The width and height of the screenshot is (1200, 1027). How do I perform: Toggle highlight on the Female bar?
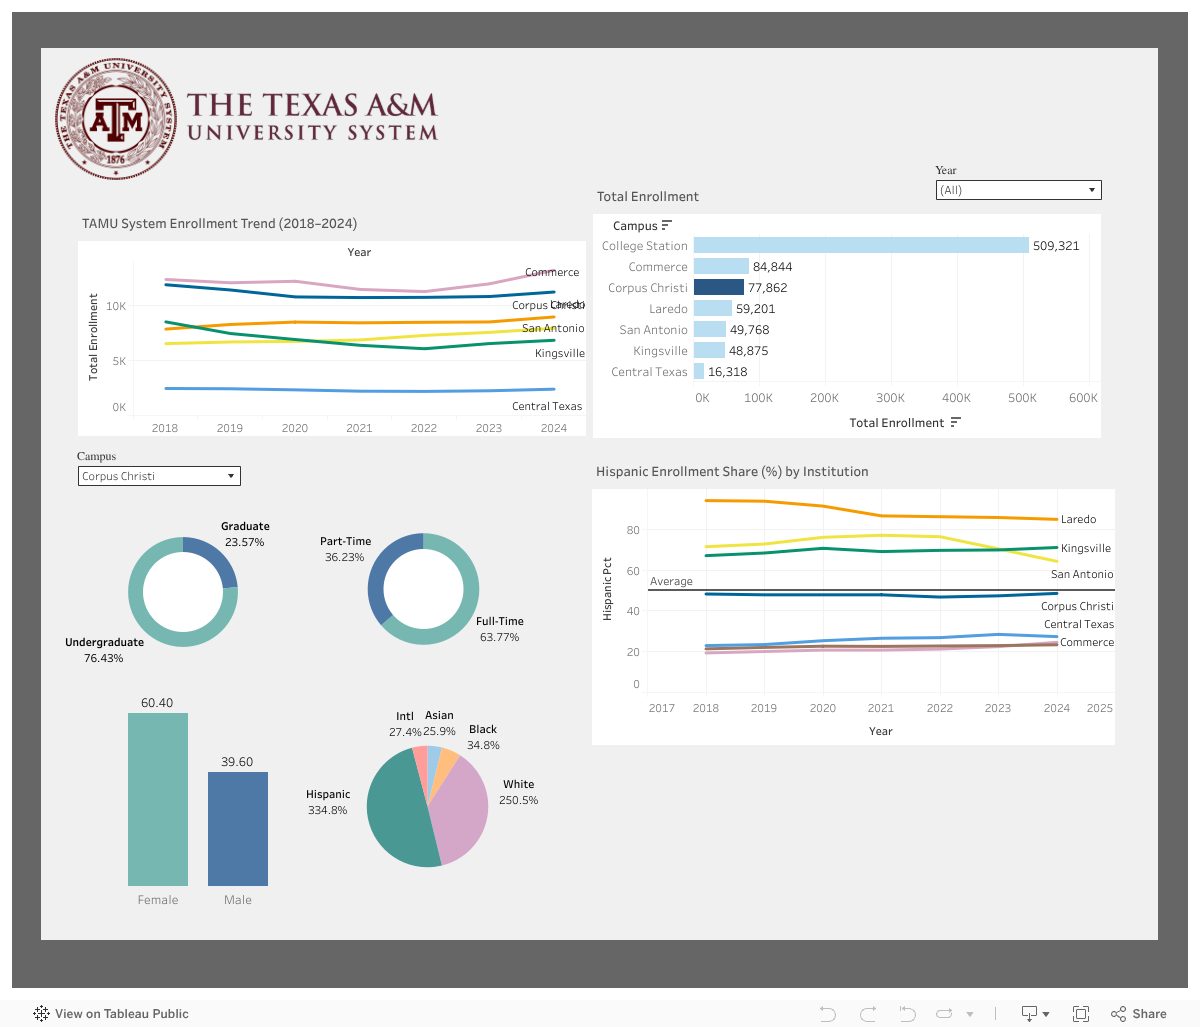(157, 800)
